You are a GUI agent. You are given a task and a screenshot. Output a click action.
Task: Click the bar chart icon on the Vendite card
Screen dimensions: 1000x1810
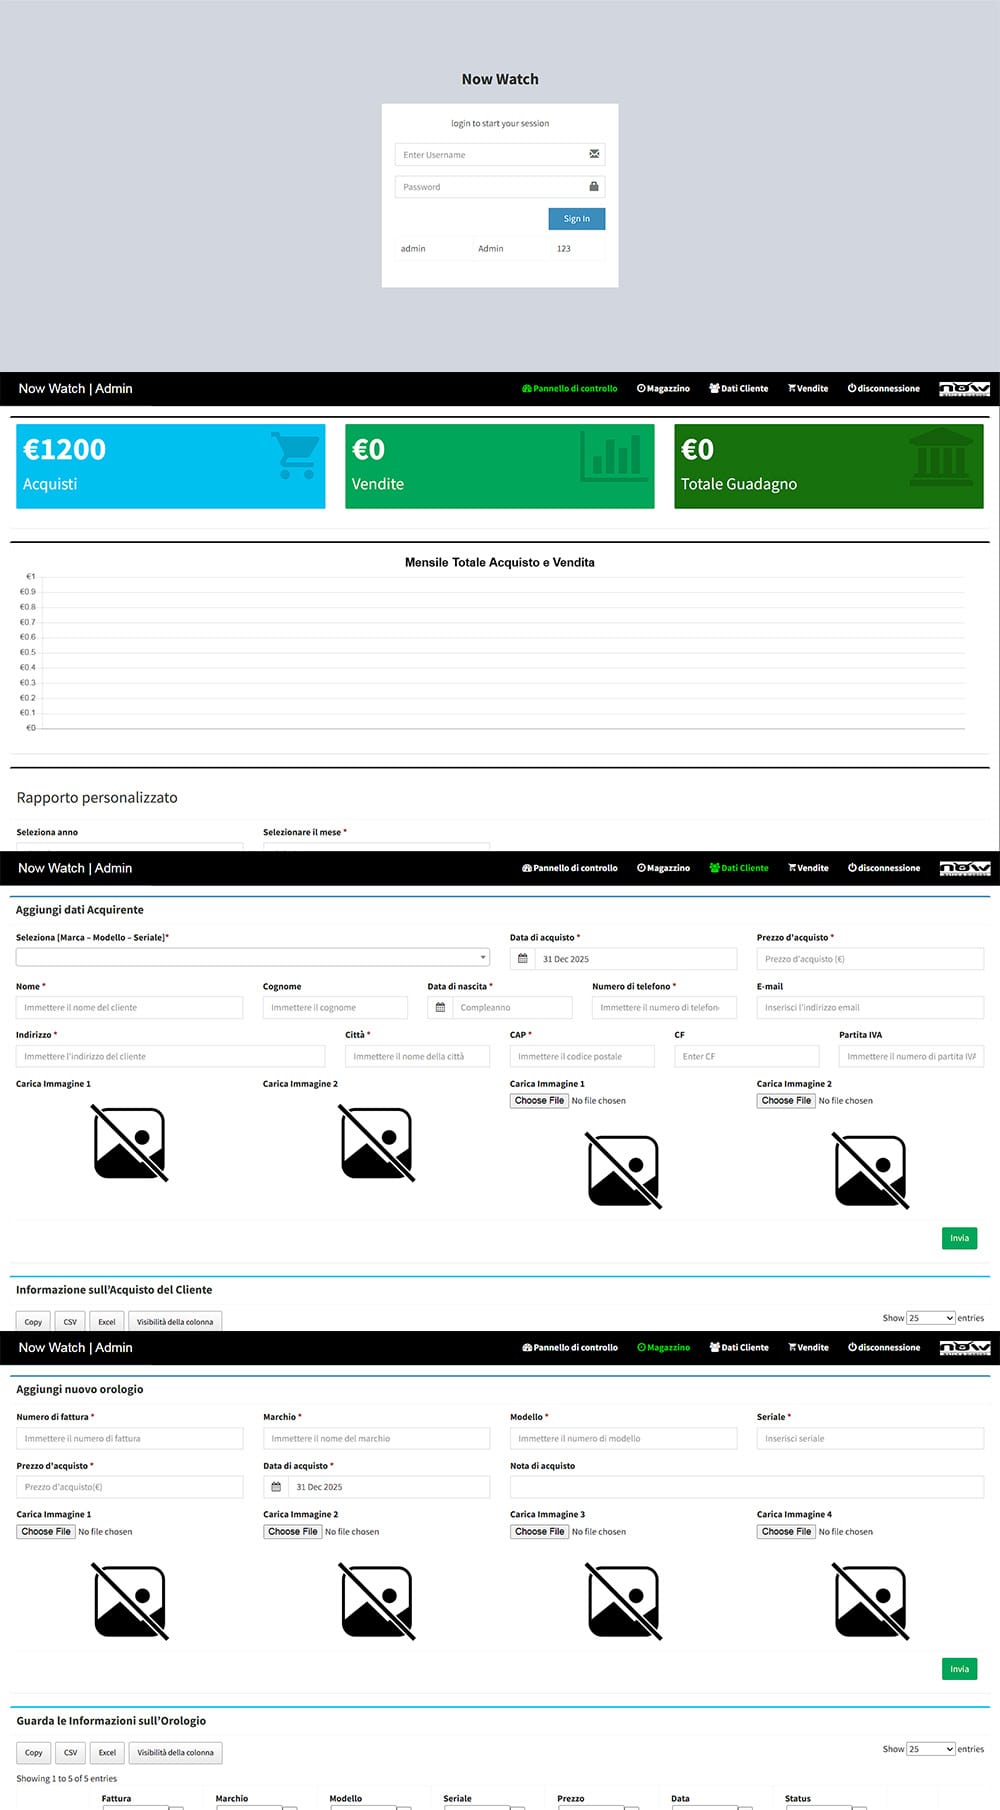[x=612, y=456]
